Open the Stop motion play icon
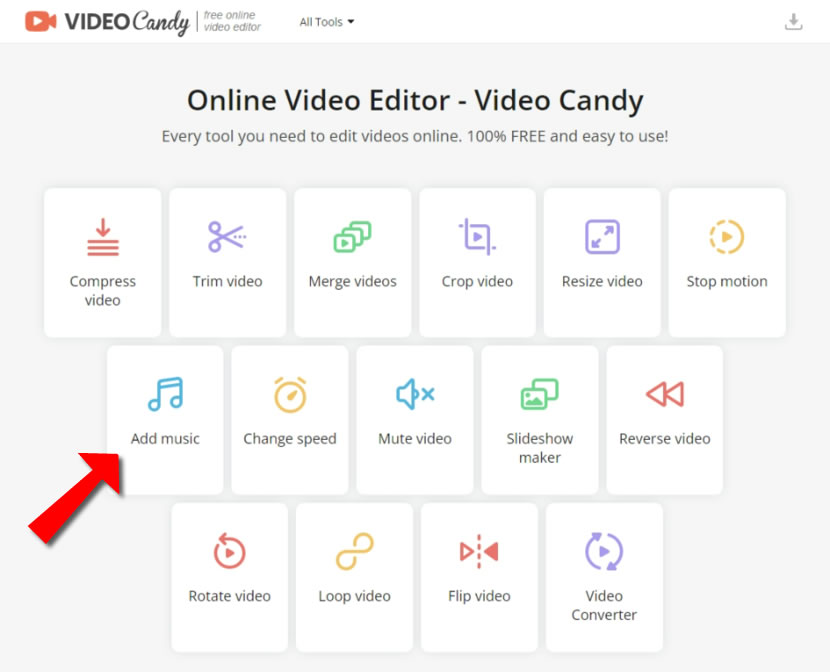 727,237
